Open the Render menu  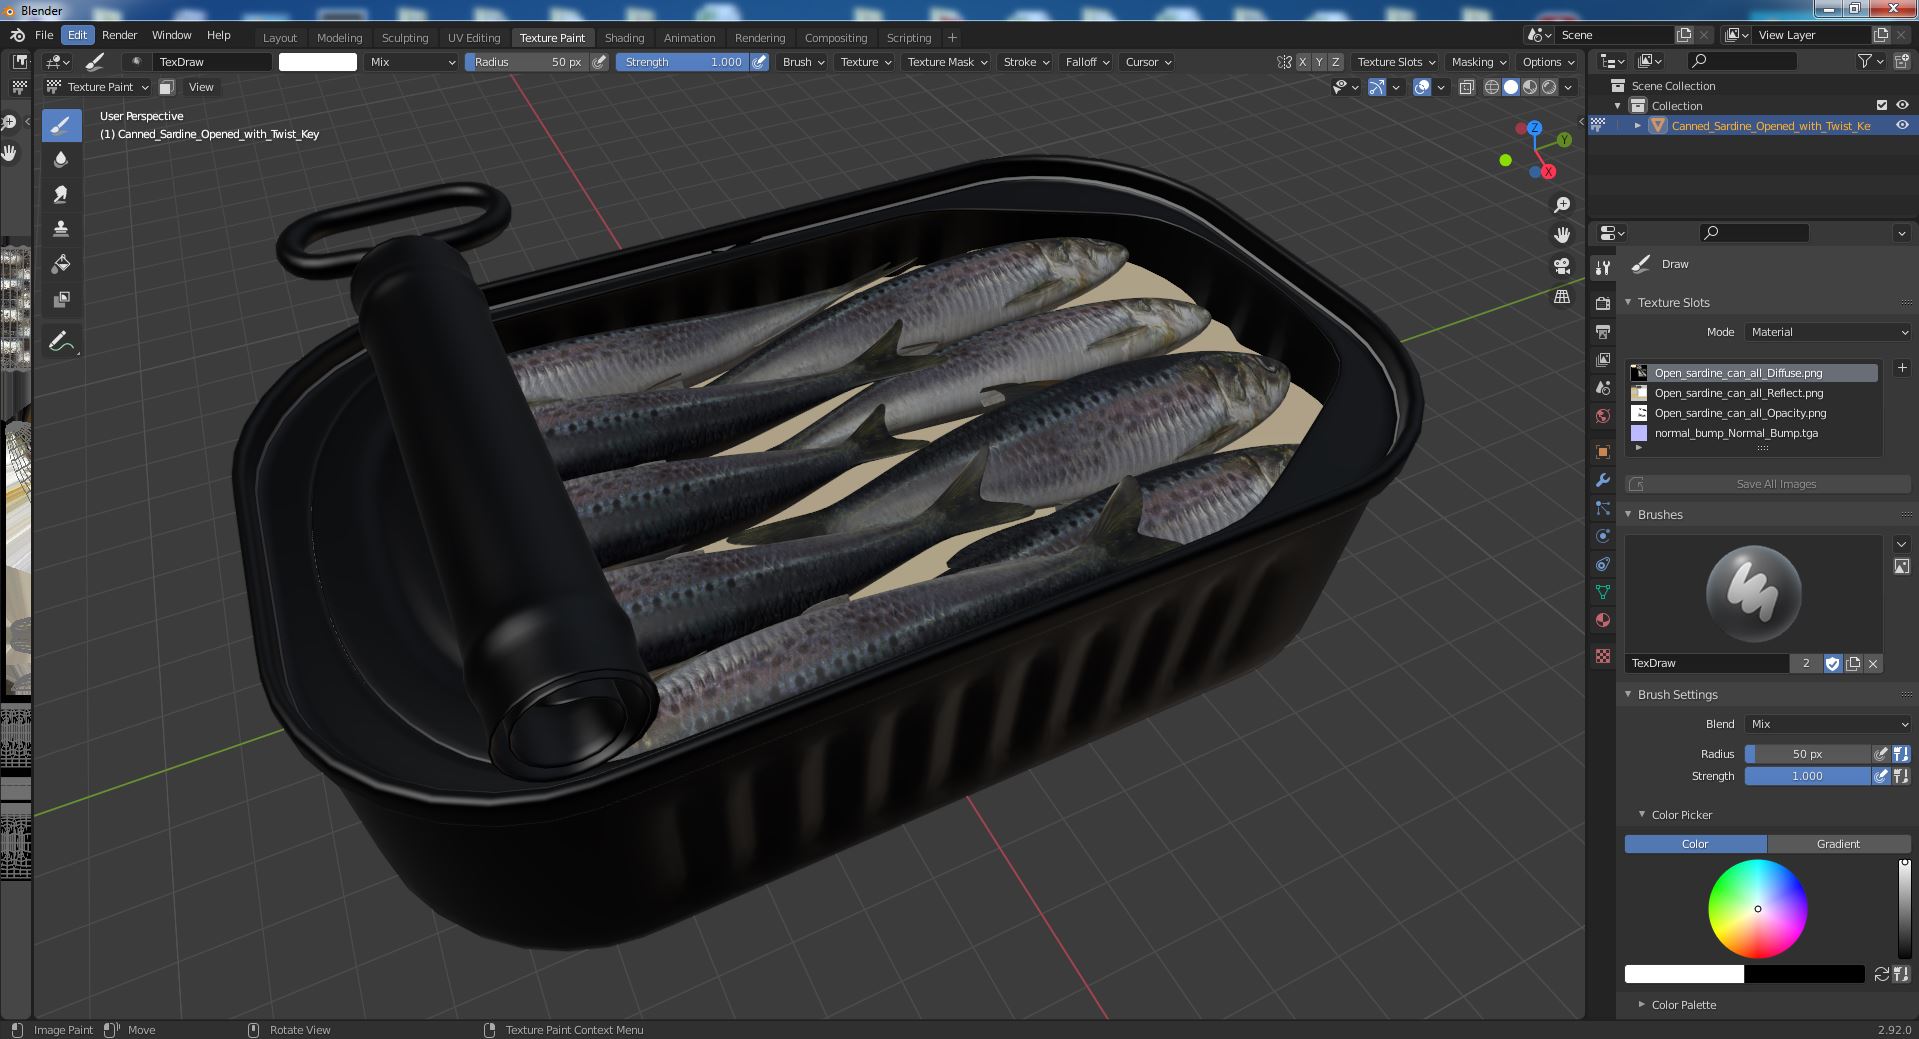pyautogui.click(x=119, y=35)
